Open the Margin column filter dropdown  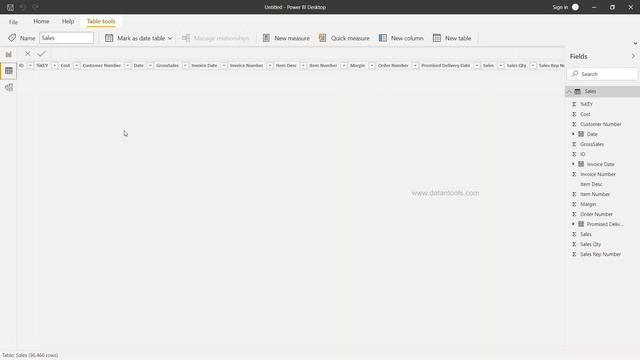click(x=372, y=66)
